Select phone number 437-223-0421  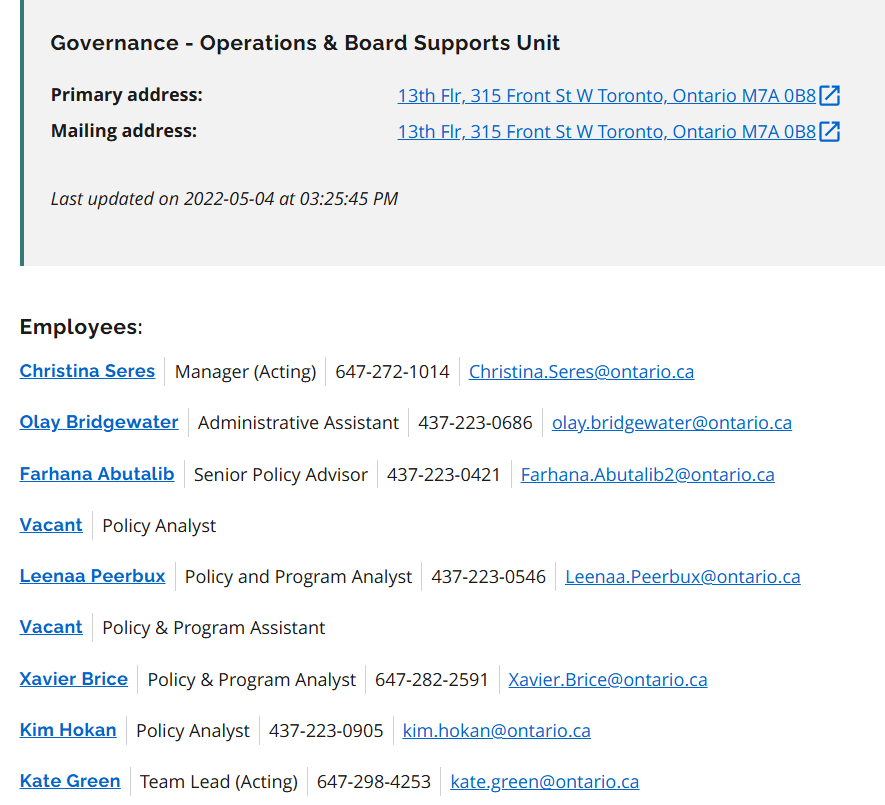pos(444,475)
